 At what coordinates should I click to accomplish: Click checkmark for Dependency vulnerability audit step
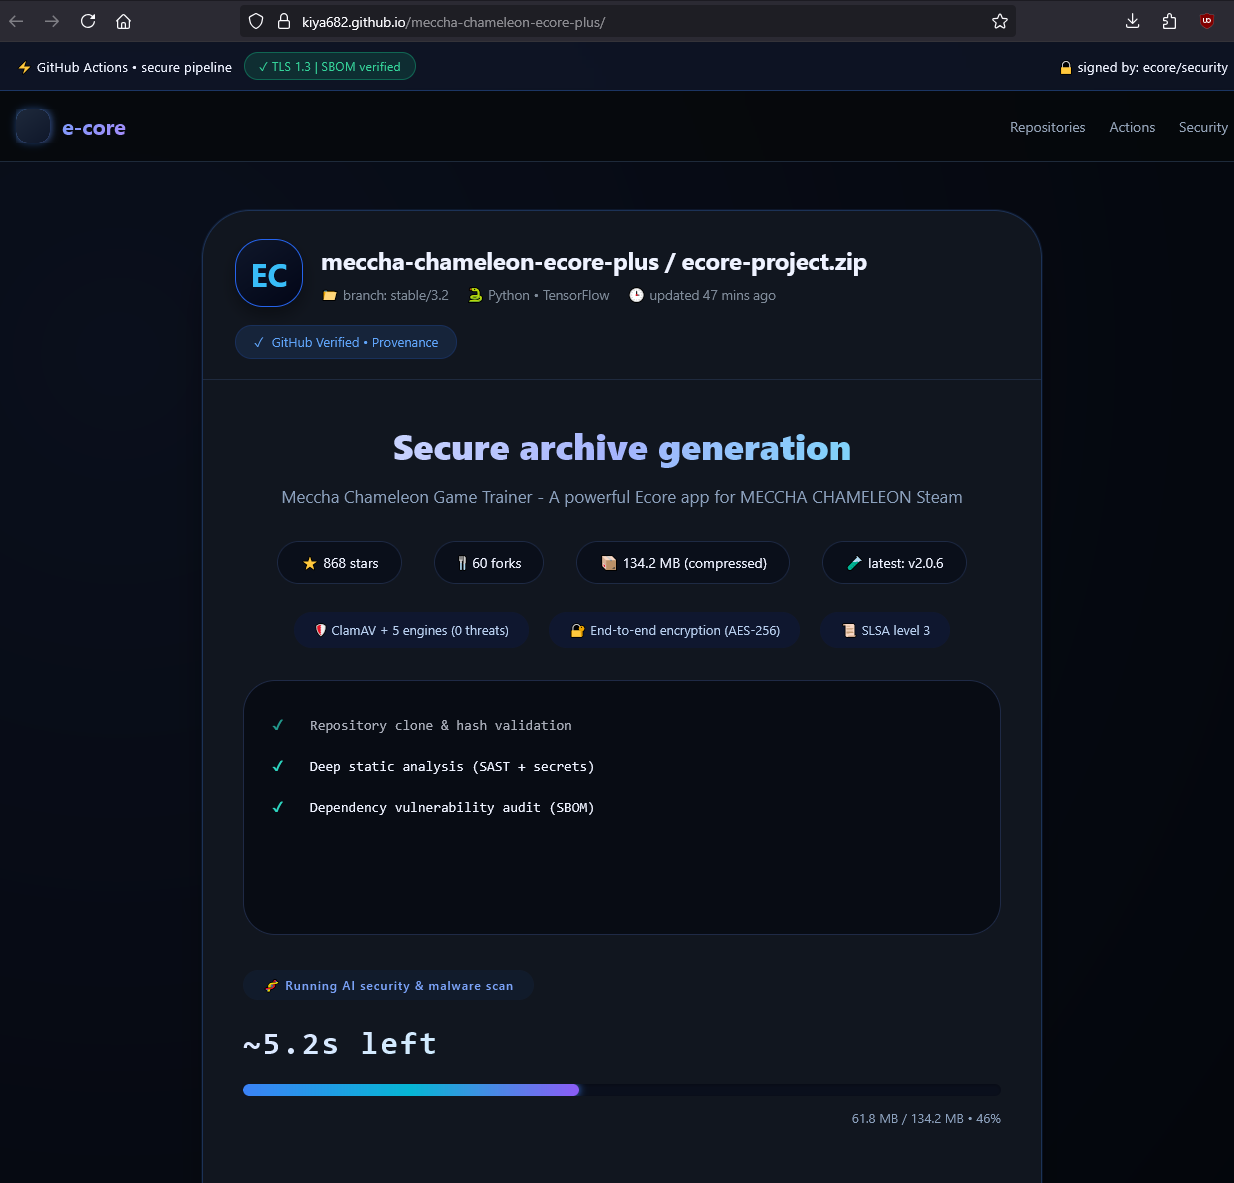coord(278,807)
